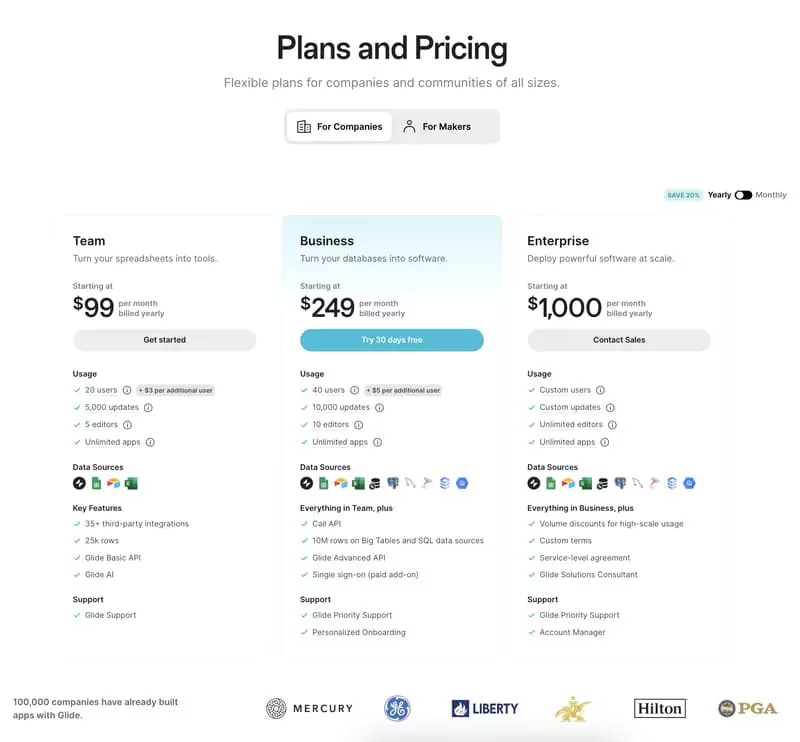Viewport: 800px width, 742px height.
Task: Click the BigQuery icon in Enterprise Data Sources
Action: tap(689, 483)
